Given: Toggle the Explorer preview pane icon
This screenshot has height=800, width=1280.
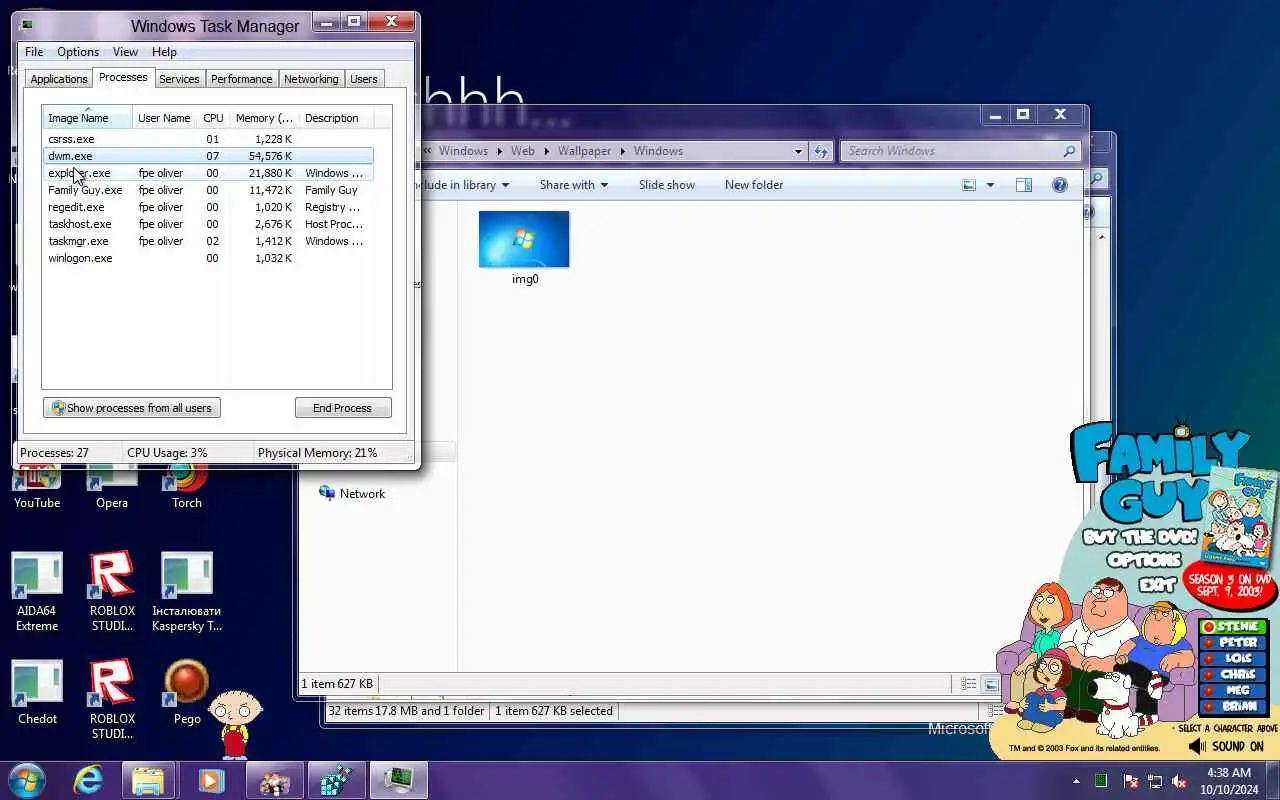Looking at the screenshot, I should pyautogui.click(x=1023, y=185).
